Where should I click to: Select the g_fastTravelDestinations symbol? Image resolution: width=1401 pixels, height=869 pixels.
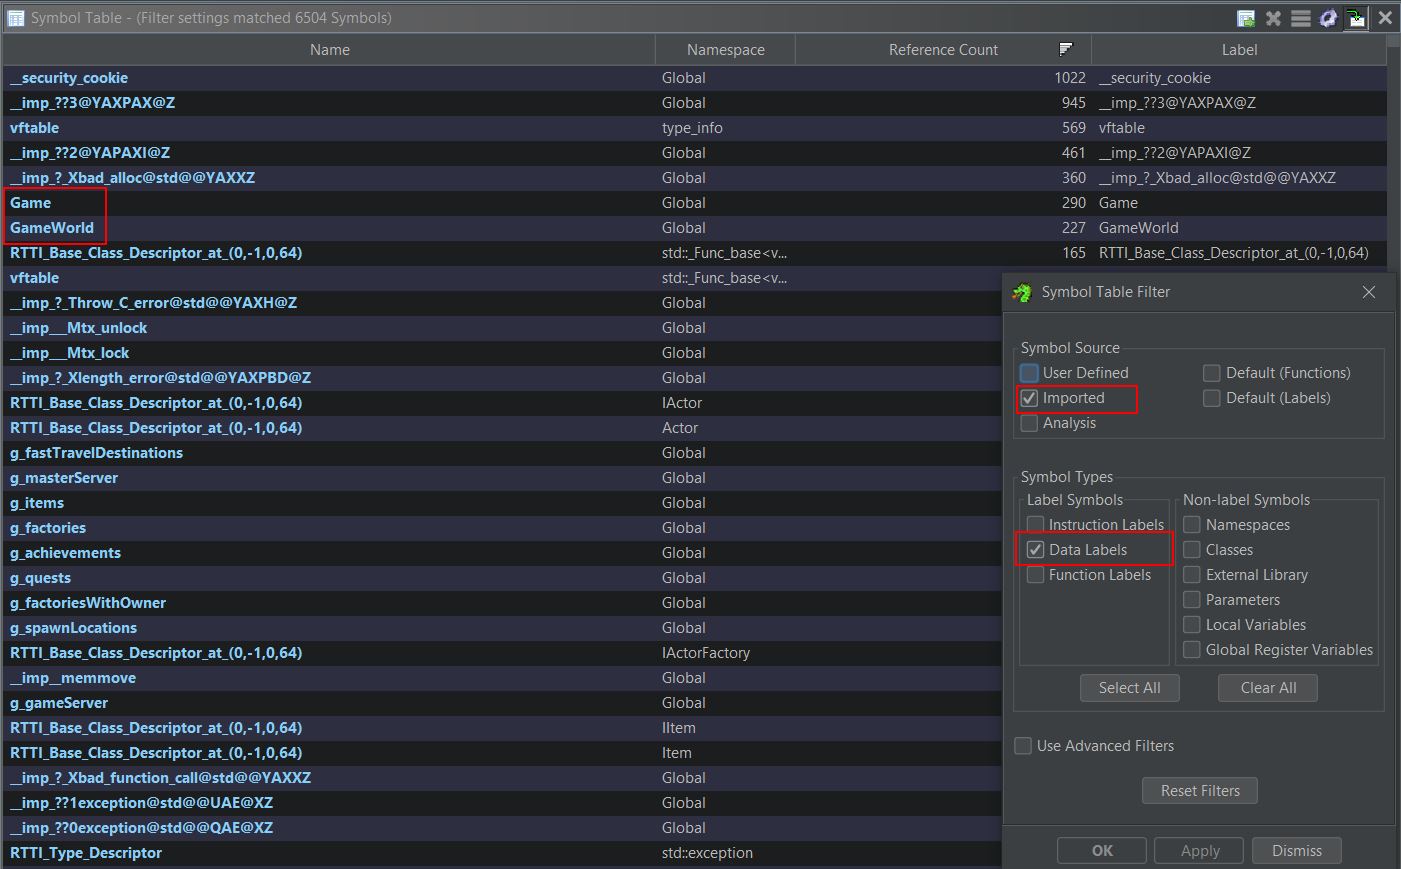[96, 453]
